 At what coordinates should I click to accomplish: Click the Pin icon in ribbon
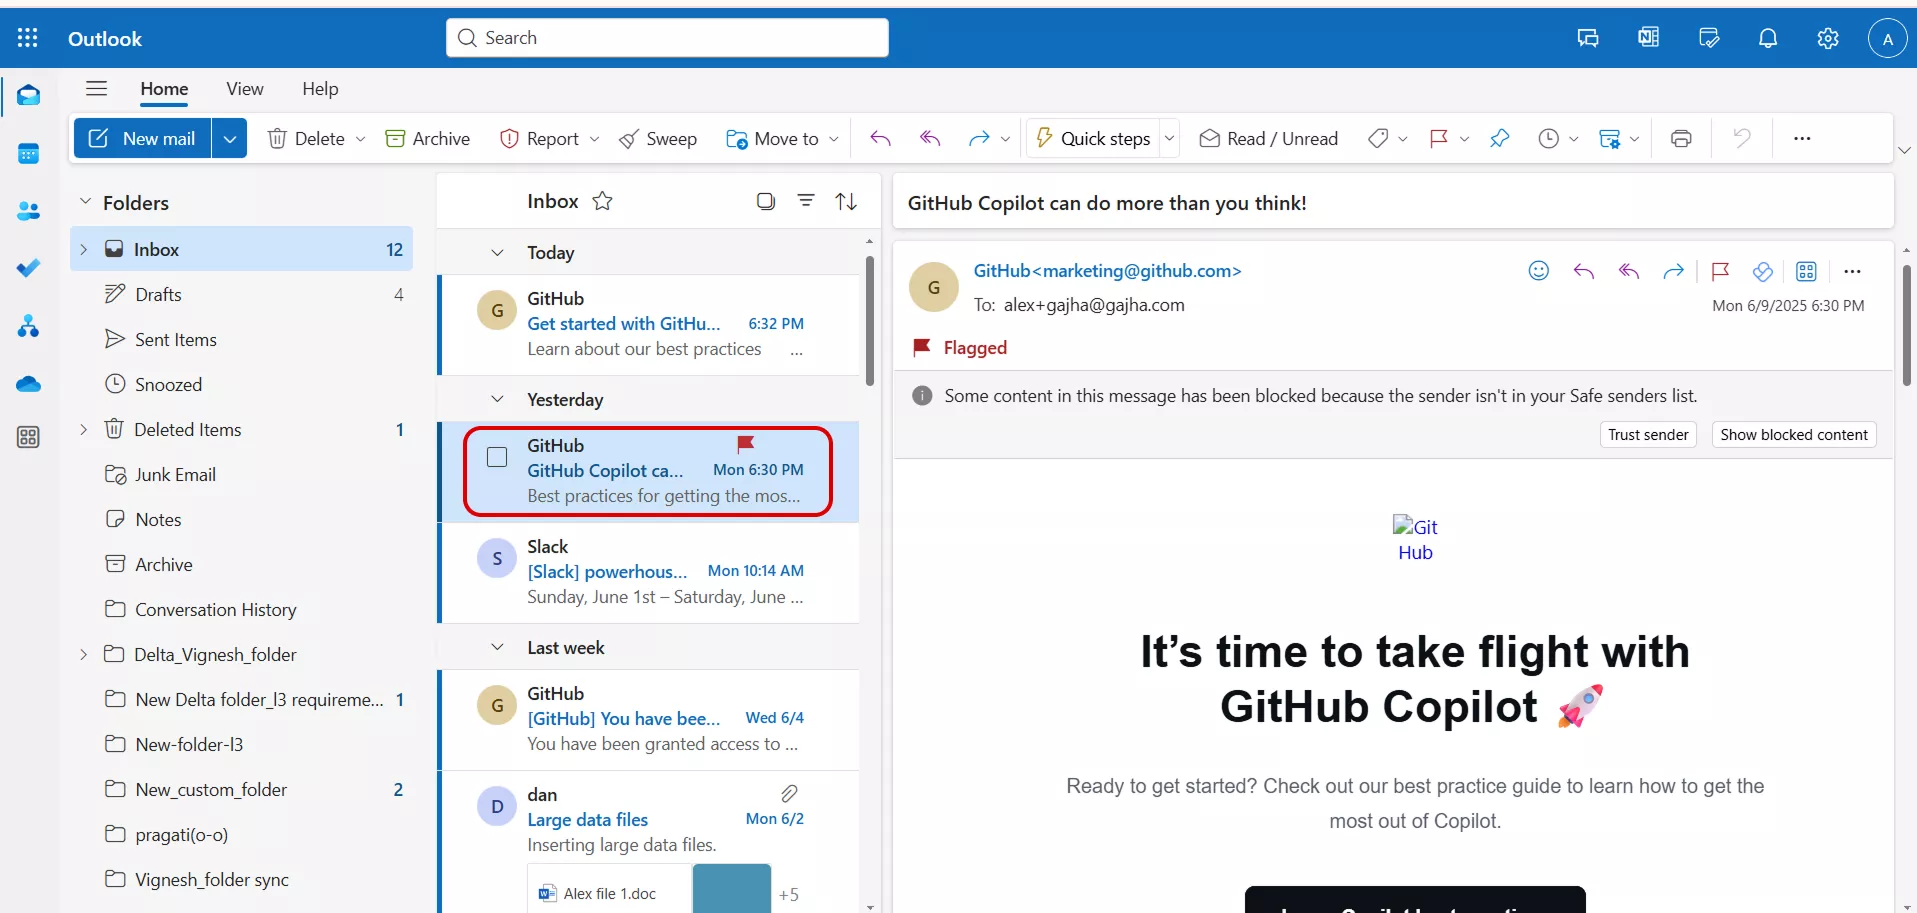click(1499, 139)
